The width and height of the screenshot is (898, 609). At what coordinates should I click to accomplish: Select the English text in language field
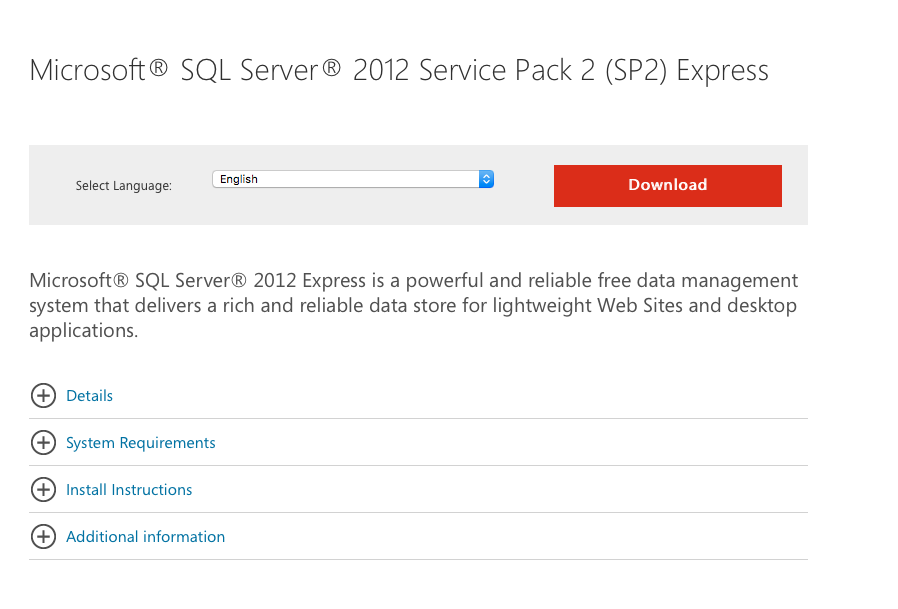(239, 179)
